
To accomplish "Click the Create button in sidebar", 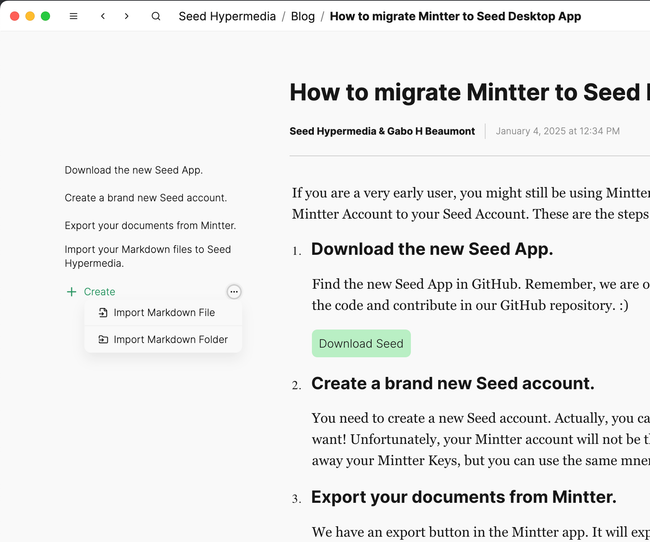I will pyautogui.click(x=99, y=292).
